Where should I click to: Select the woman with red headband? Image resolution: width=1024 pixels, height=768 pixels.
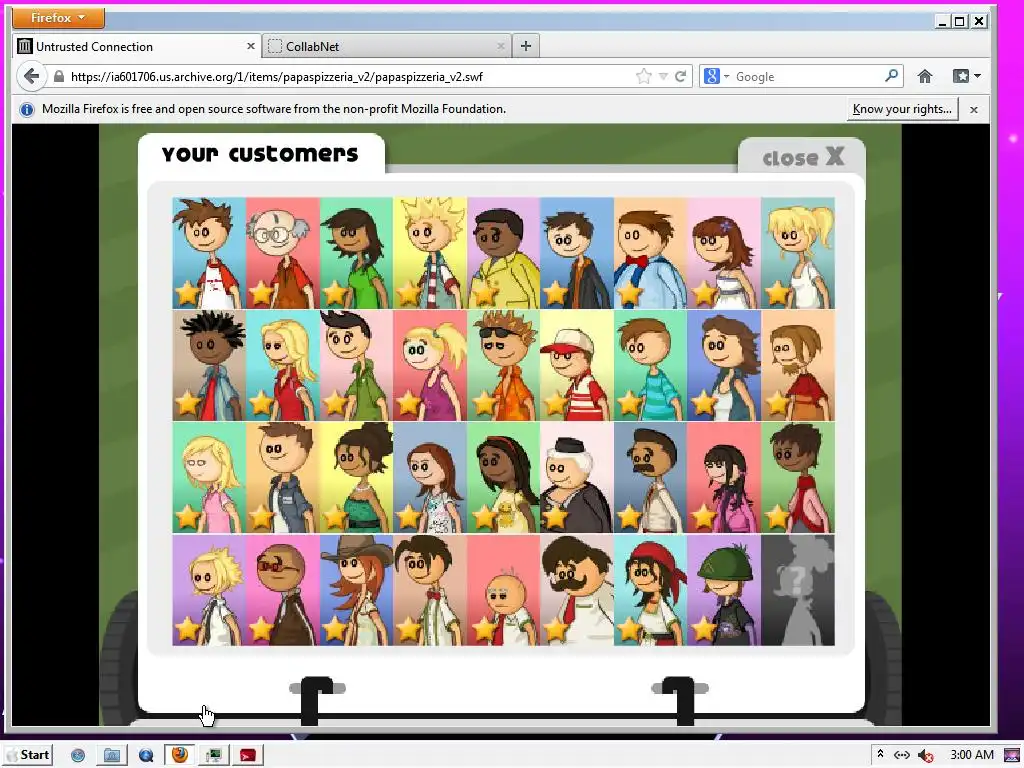click(x=504, y=477)
